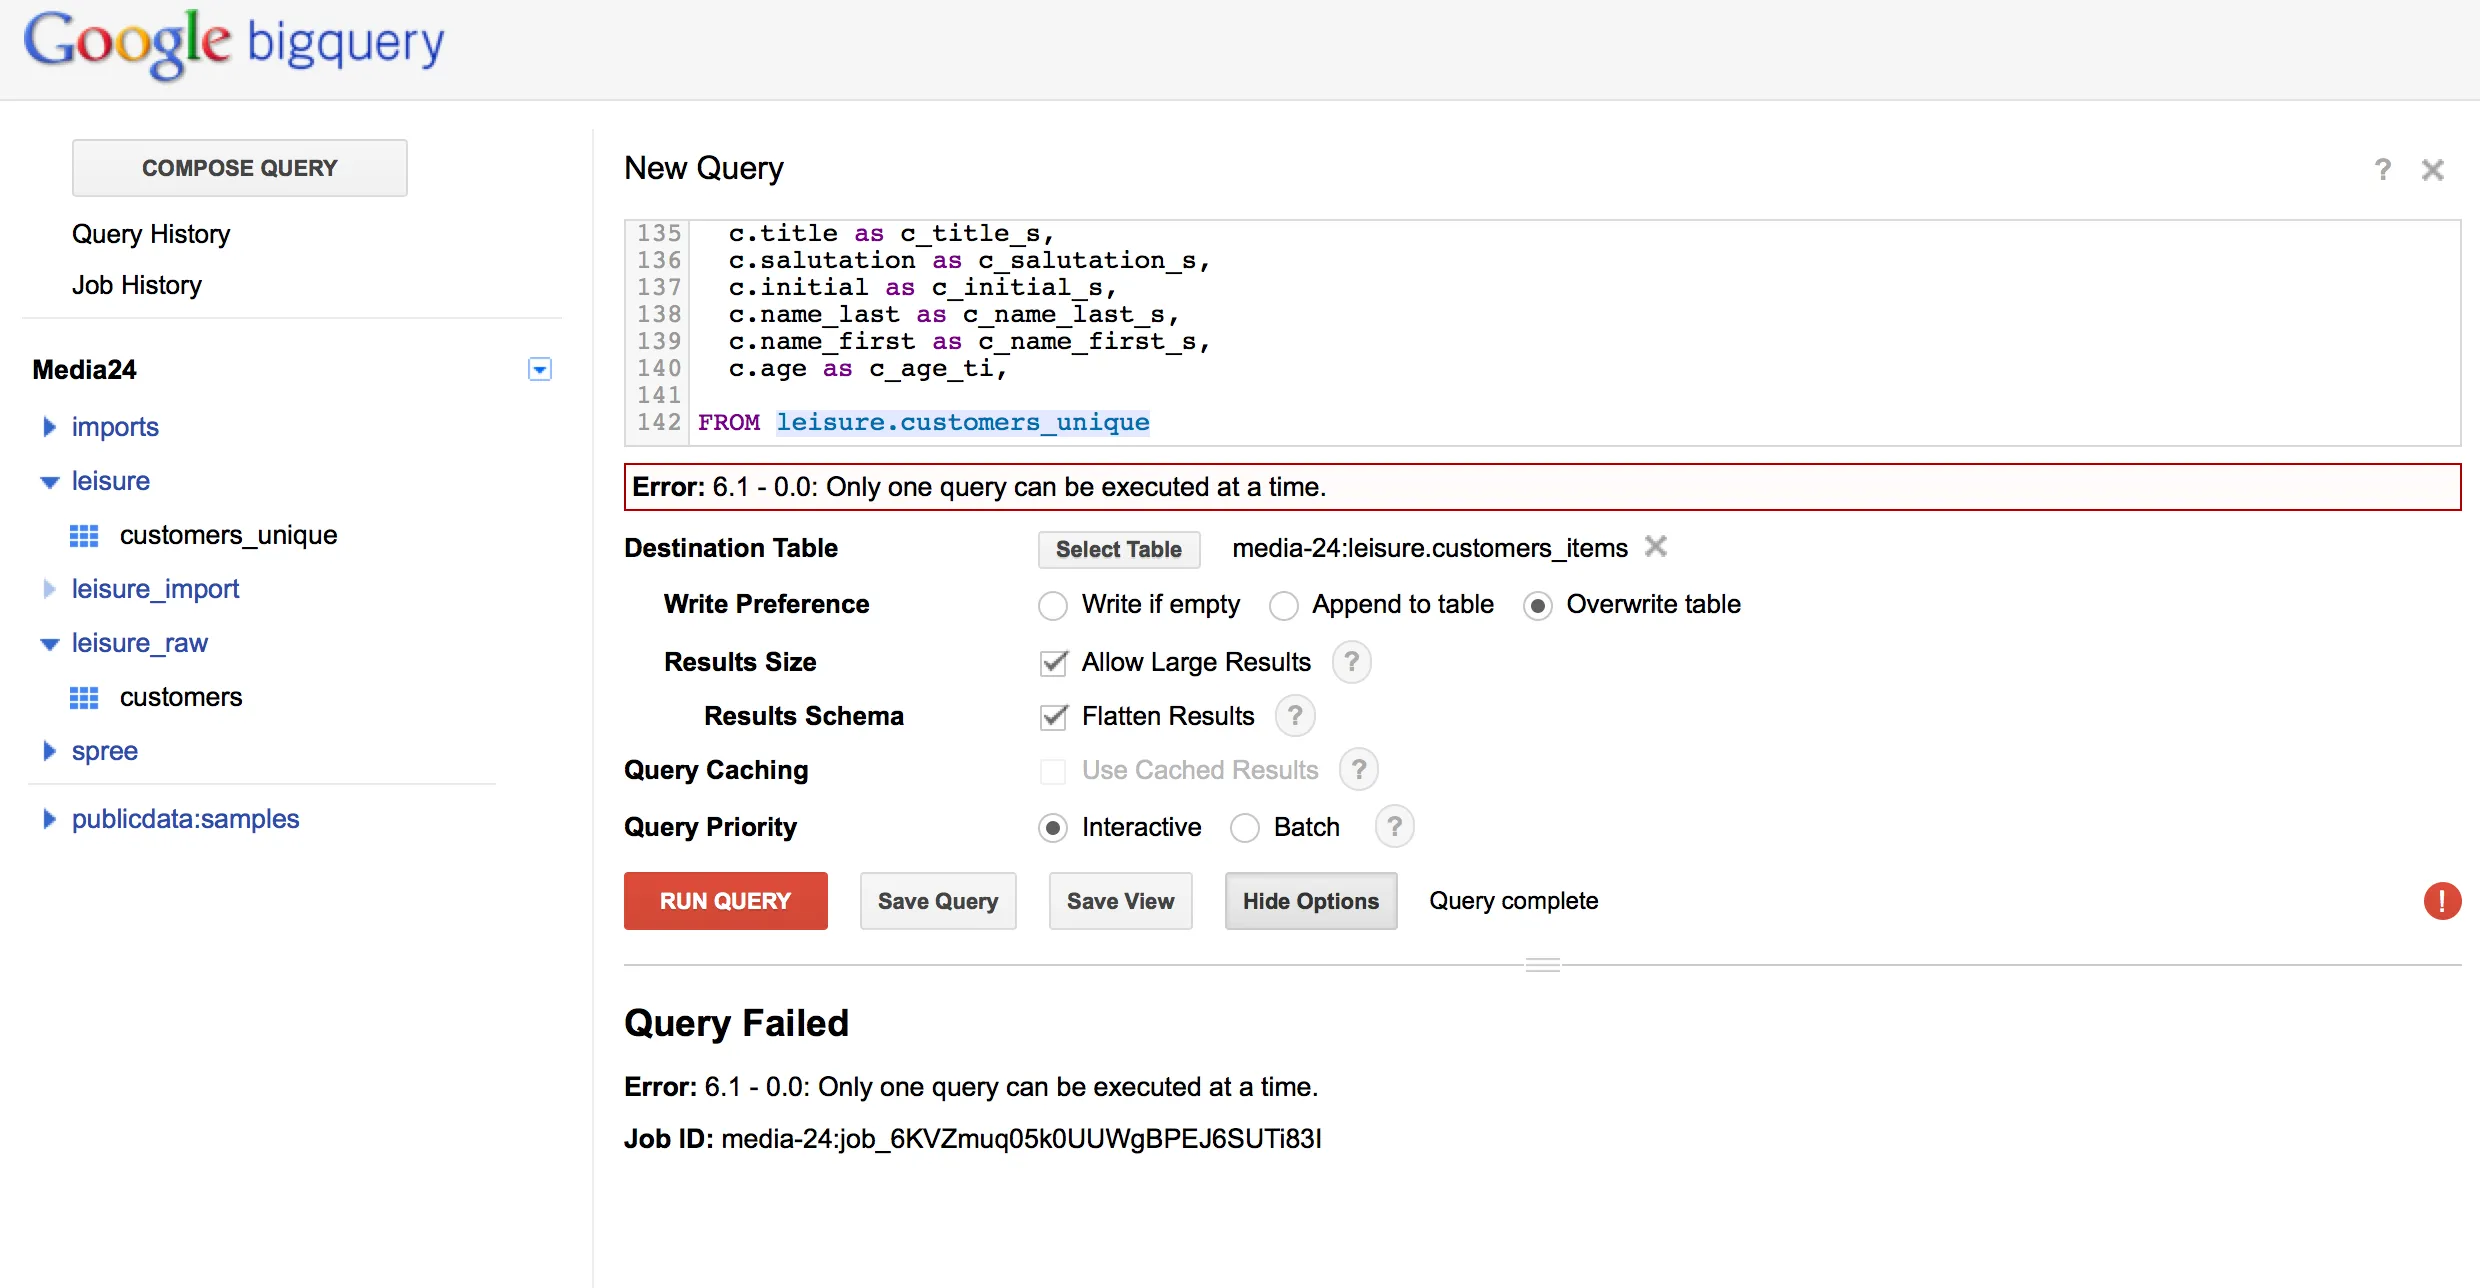Select Append to table option
The image size is (2480, 1288).
[x=1284, y=606]
